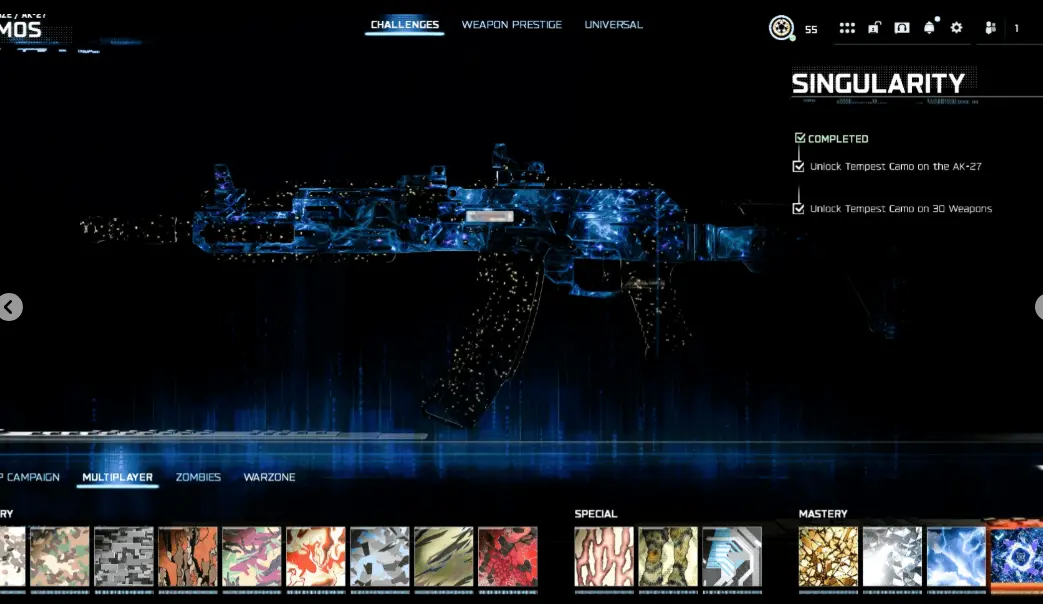Select the gold Mastery camo
Viewport: 1043px width, 604px height.
(x=828, y=557)
